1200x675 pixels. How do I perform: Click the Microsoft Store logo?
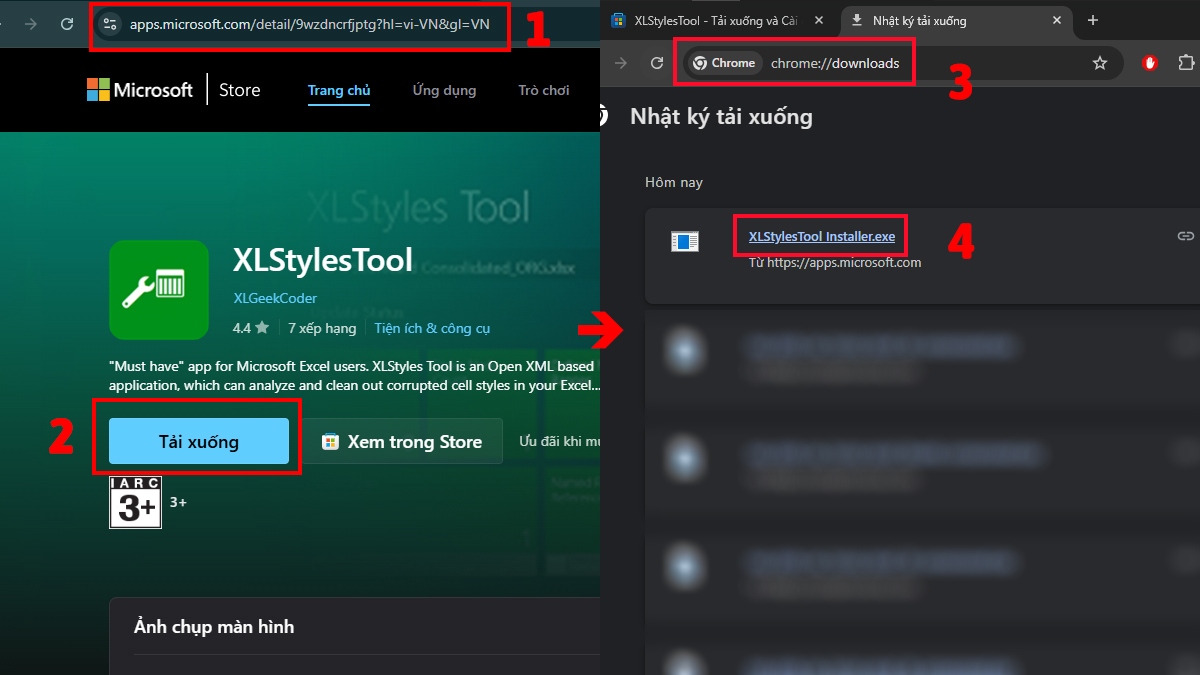click(139, 90)
